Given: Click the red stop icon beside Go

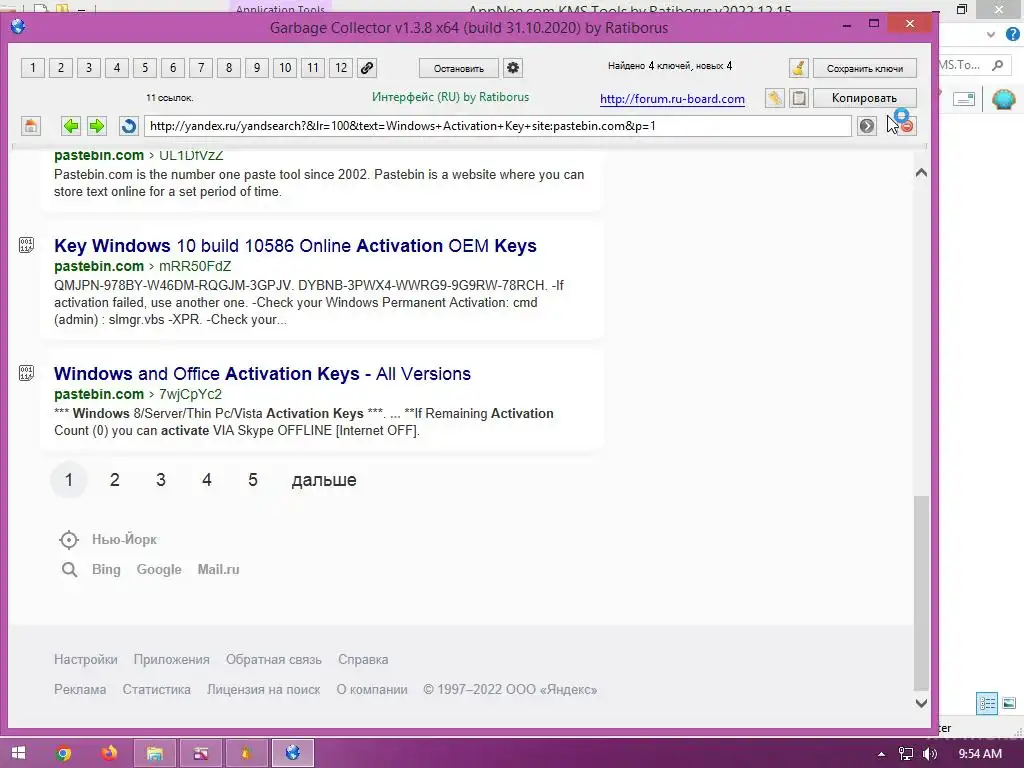Looking at the screenshot, I should pyautogui.click(x=906, y=126).
